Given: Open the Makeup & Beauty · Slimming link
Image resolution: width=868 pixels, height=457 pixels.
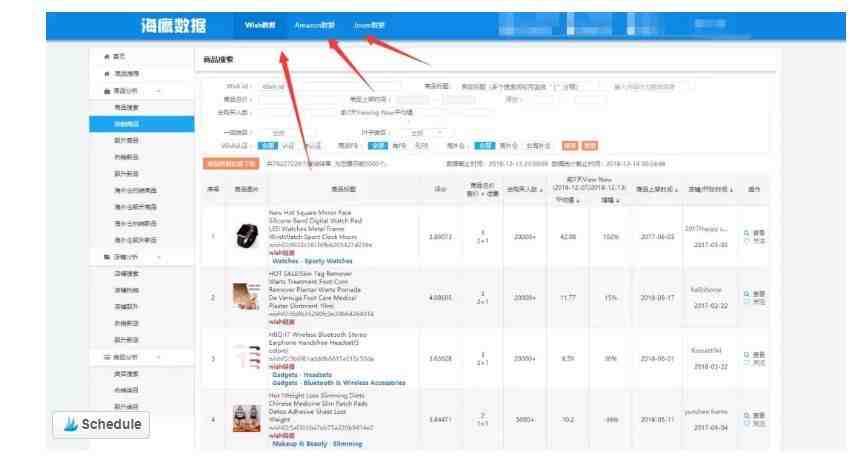Looking at the screenshot, I should [317, 444].
